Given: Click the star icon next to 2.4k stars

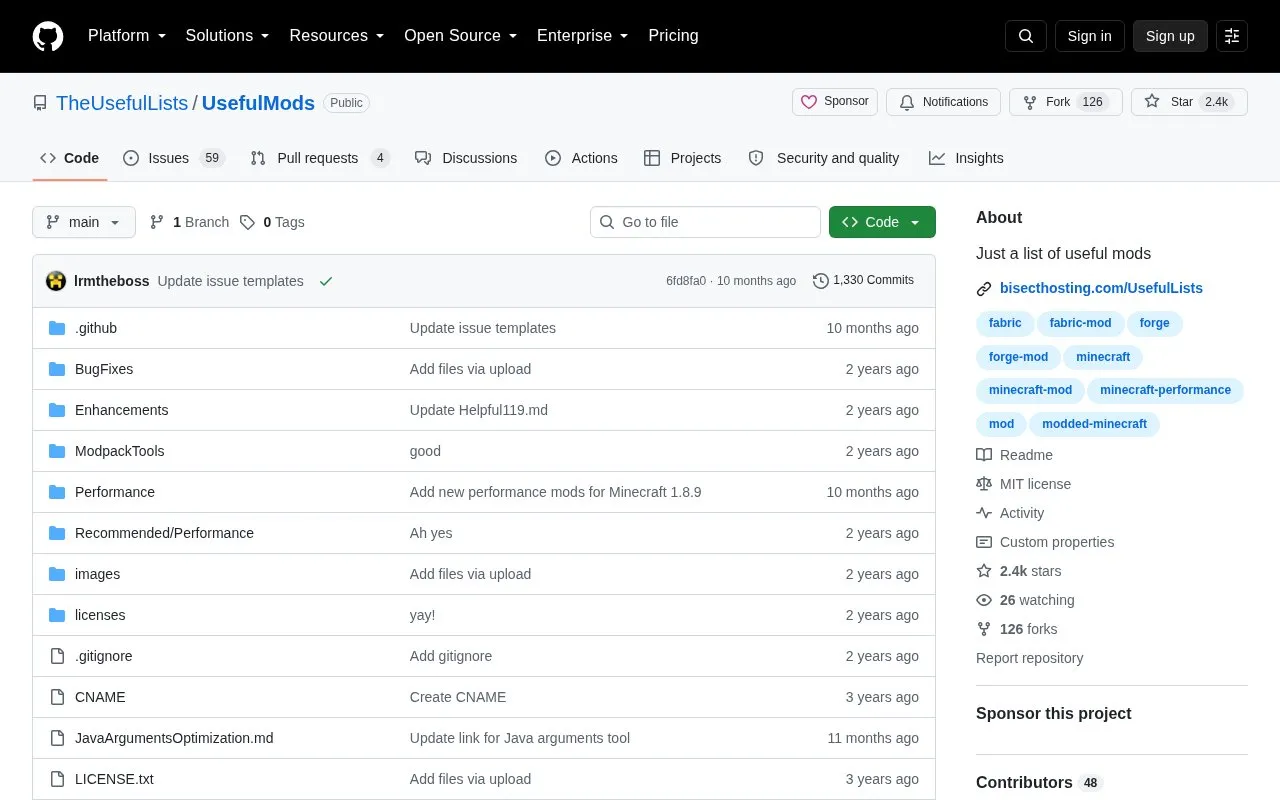Looking at the screenshot, I should pos(984,571).
